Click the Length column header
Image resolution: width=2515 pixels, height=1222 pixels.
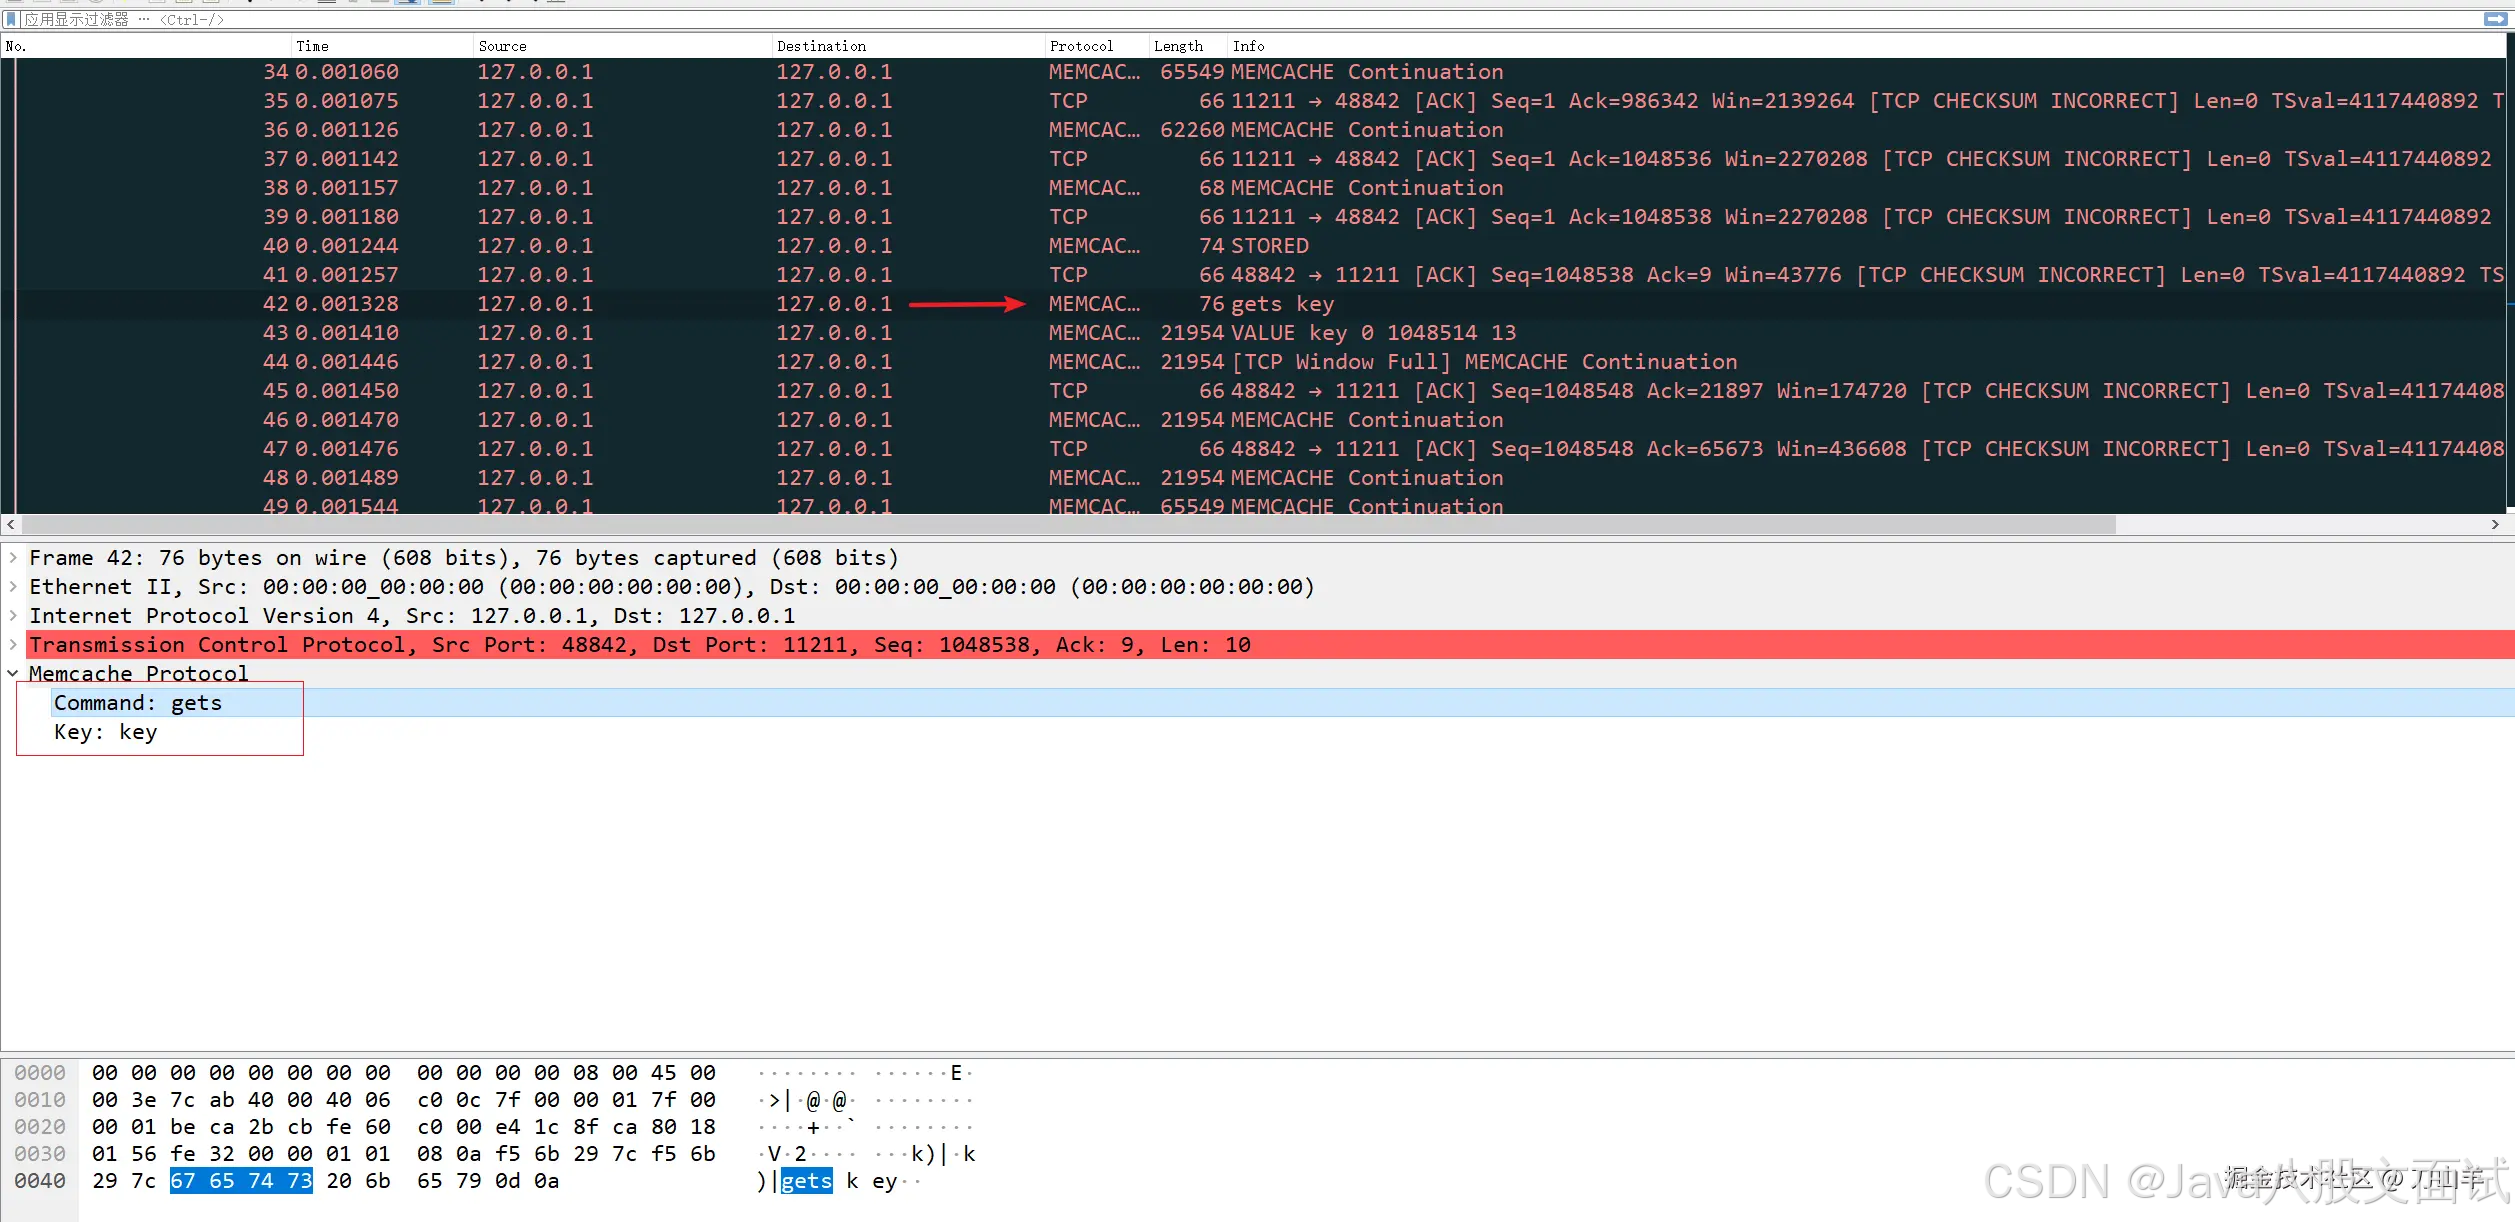click(1178, 45)
